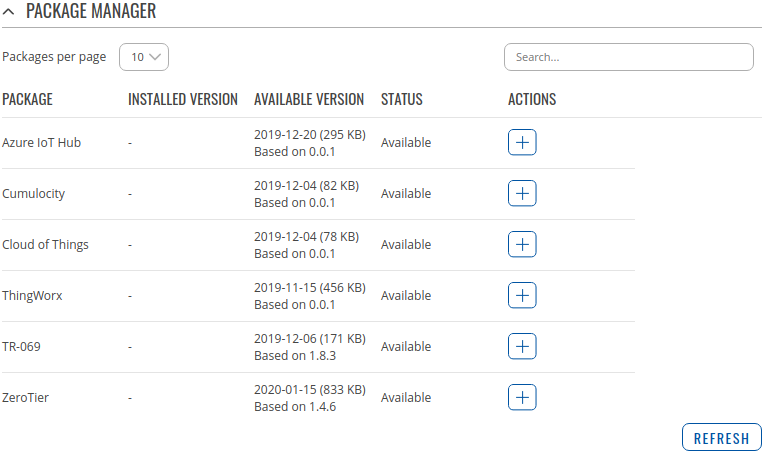The image size is (765, 453).
Task: Click the TR-069 package name
Action: coord(22,347)
